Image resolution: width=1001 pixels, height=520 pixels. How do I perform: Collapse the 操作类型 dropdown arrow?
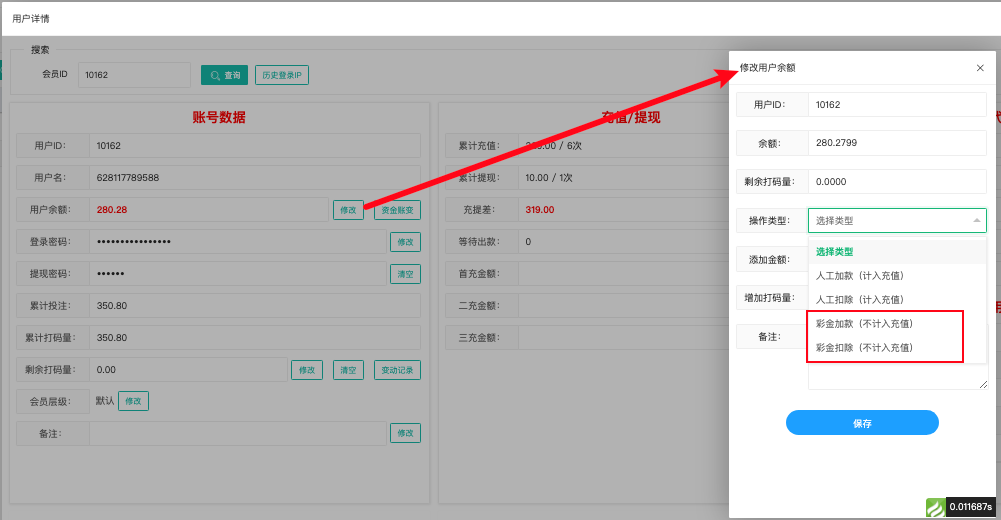click(x=977, y=220)
